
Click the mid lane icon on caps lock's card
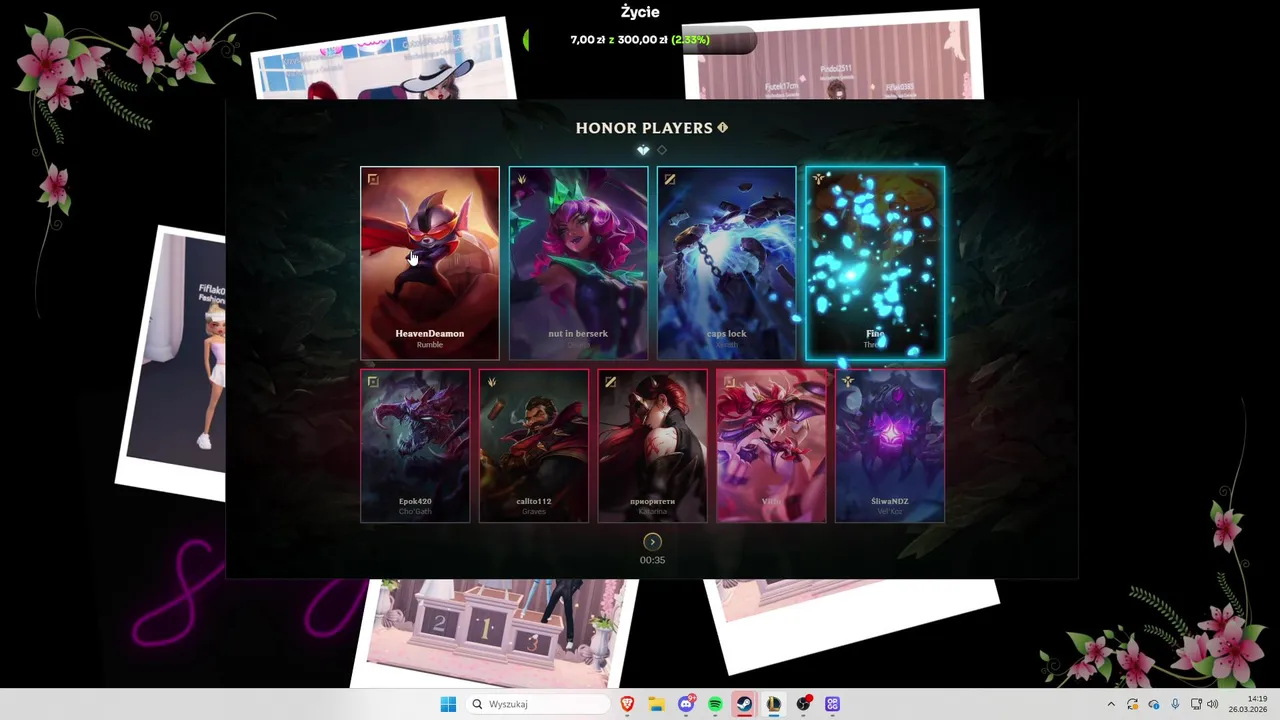[x=670, y=180]
